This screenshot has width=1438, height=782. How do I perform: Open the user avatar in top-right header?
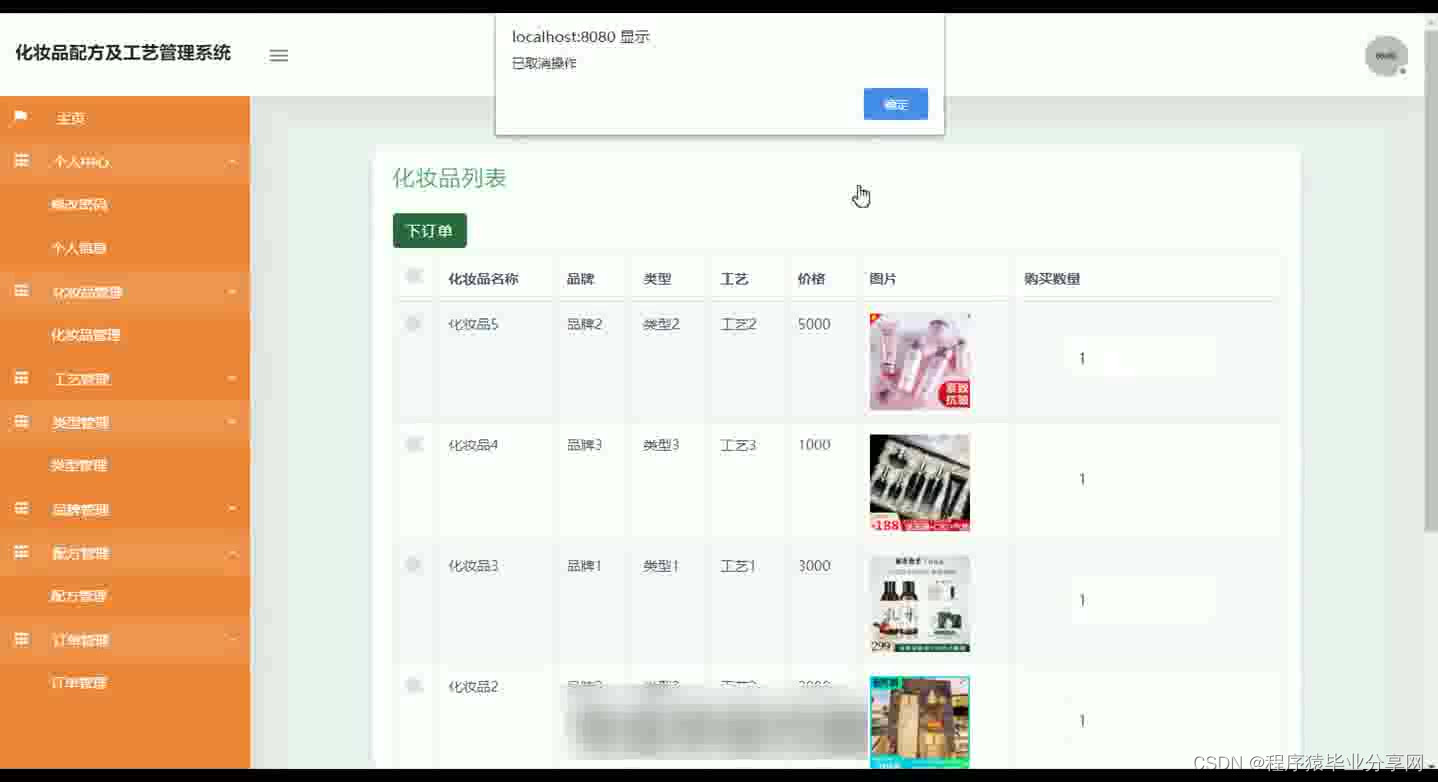pyautogui.click(x=1386, y=56)
